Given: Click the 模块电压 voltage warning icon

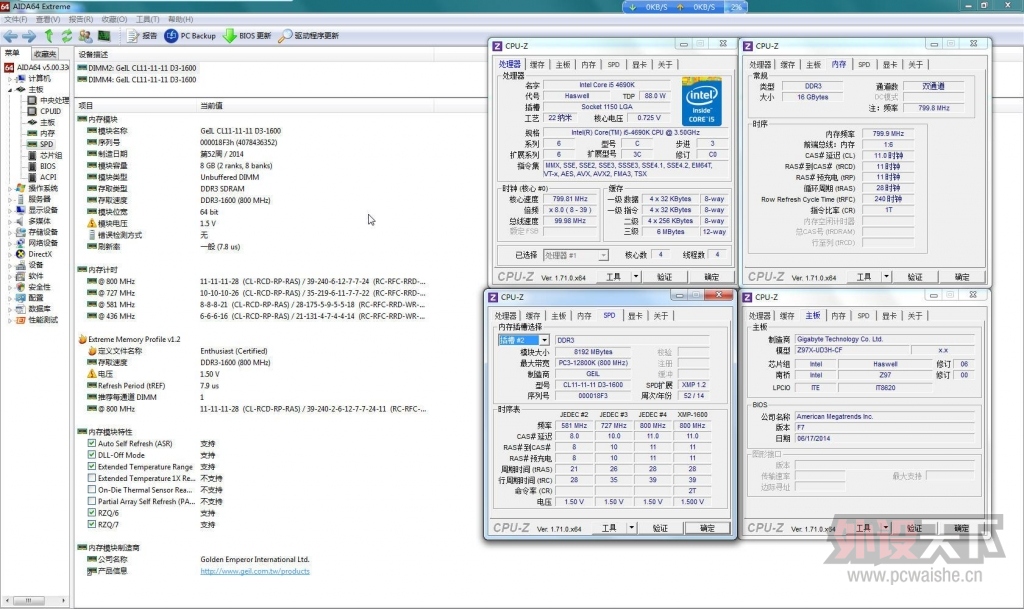Looking at the screenshot, I should tap(92, 223).
